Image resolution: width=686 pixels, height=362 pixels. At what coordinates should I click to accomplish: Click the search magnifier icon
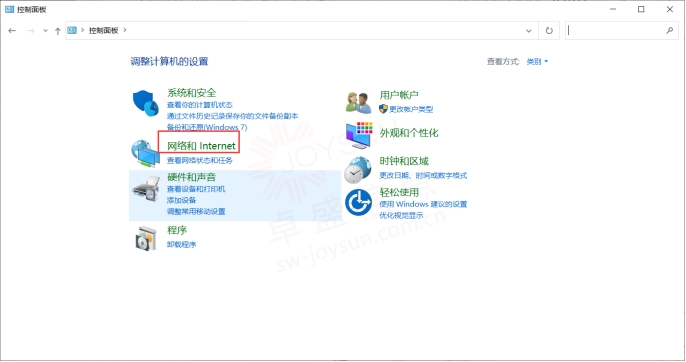669,30
